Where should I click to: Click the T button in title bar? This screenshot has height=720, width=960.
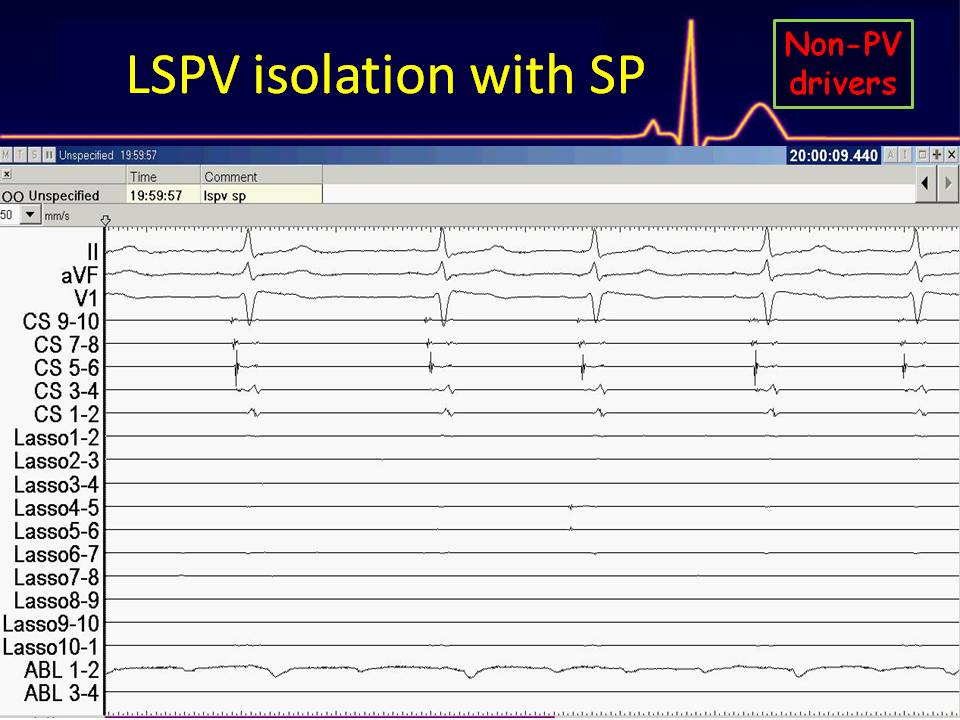(x=21, y=155)
